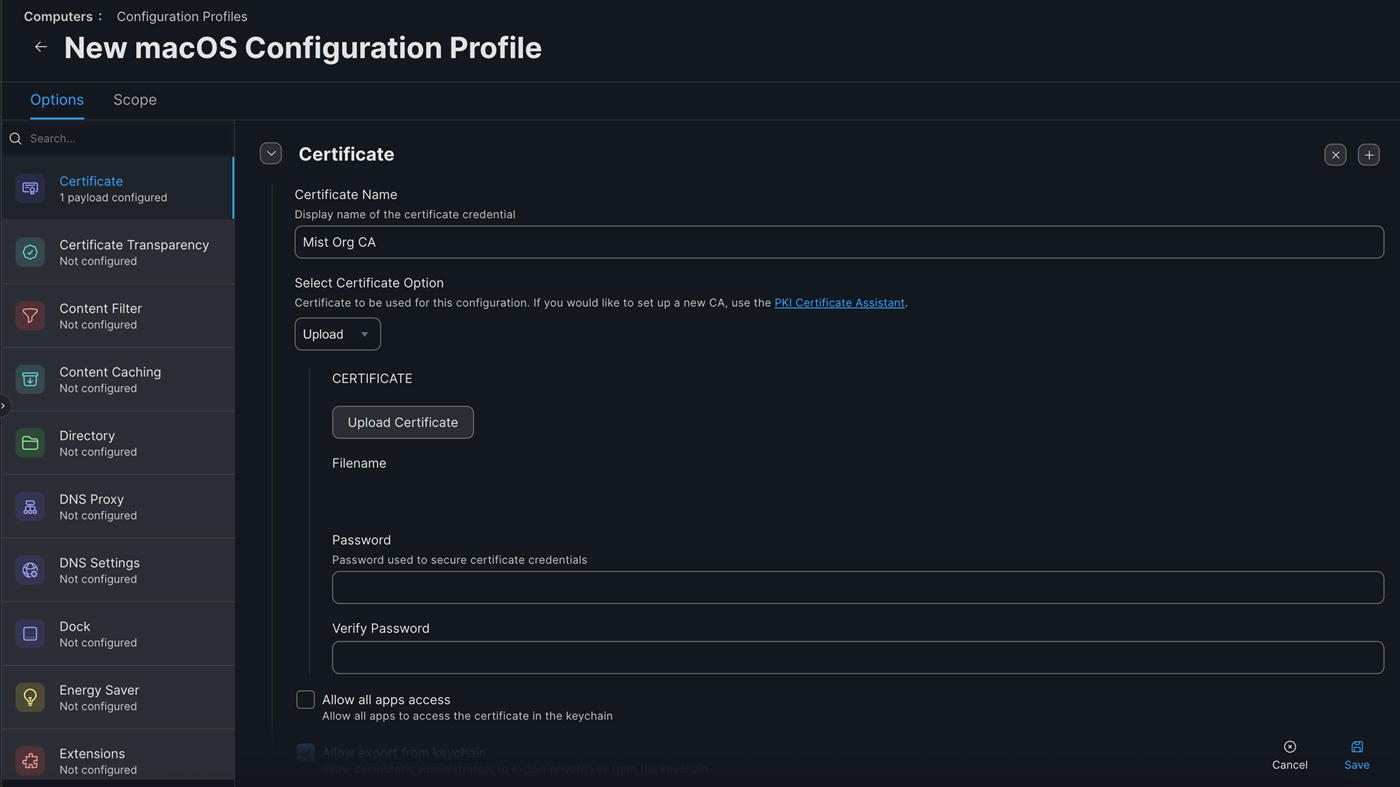Check Allow export from keychain
Viewport: 1400px width, 787px height.
click(305, 752)
